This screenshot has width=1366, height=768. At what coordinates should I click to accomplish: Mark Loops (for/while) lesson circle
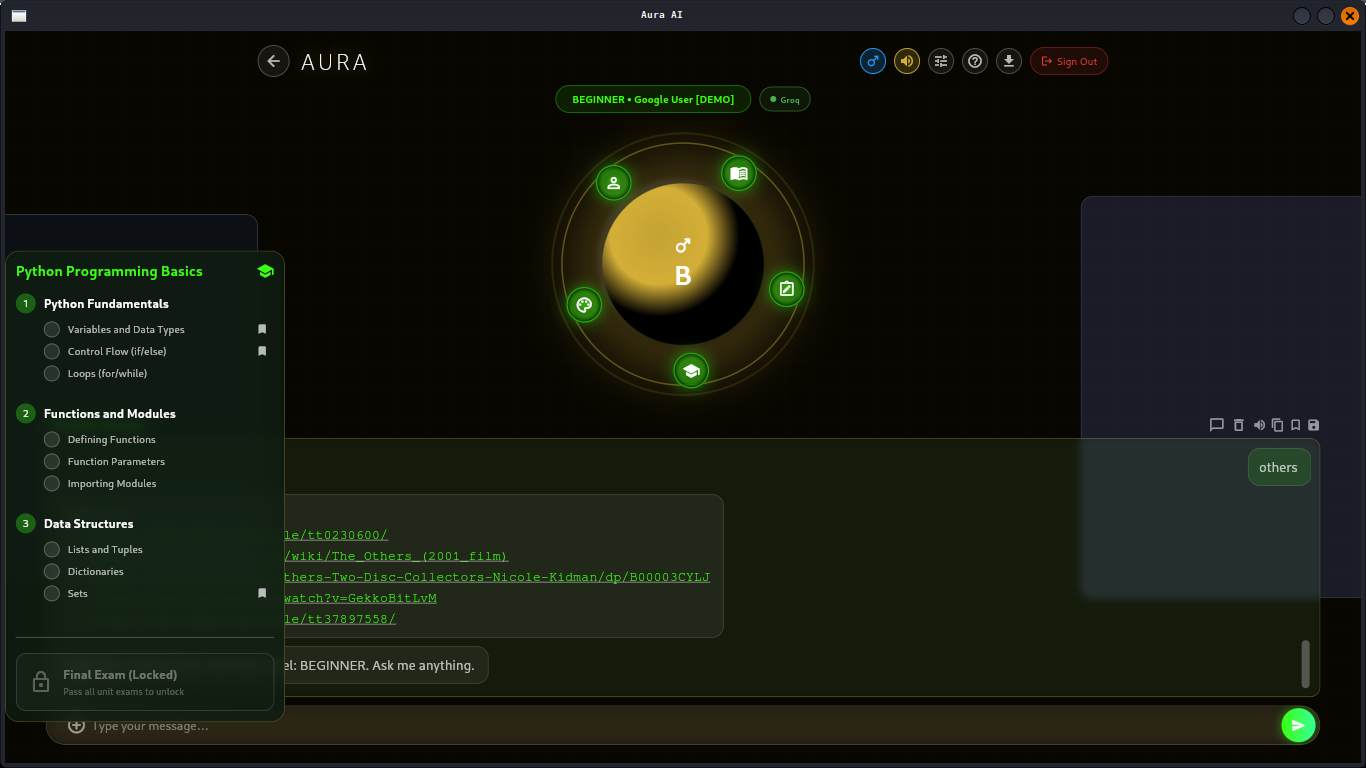(52, 373)
